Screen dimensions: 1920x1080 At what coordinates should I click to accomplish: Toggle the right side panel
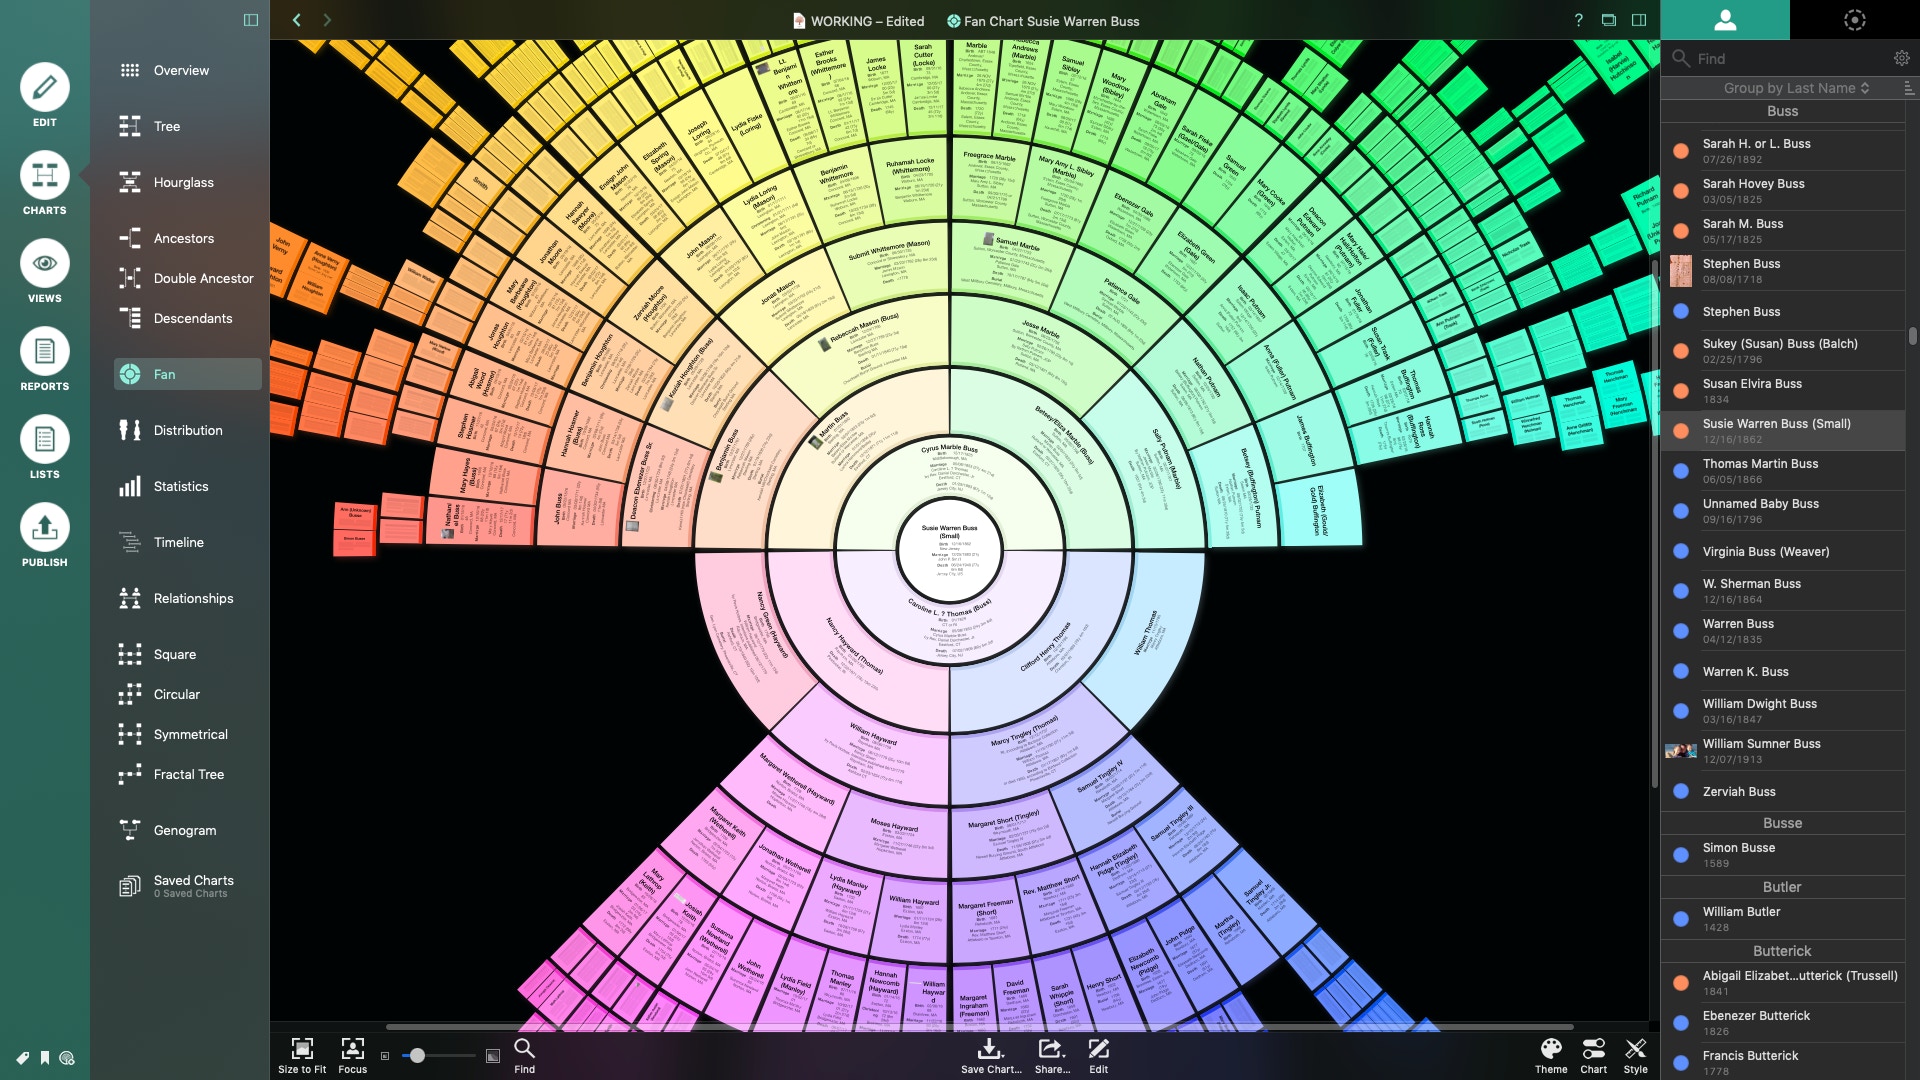(1639, 20)
